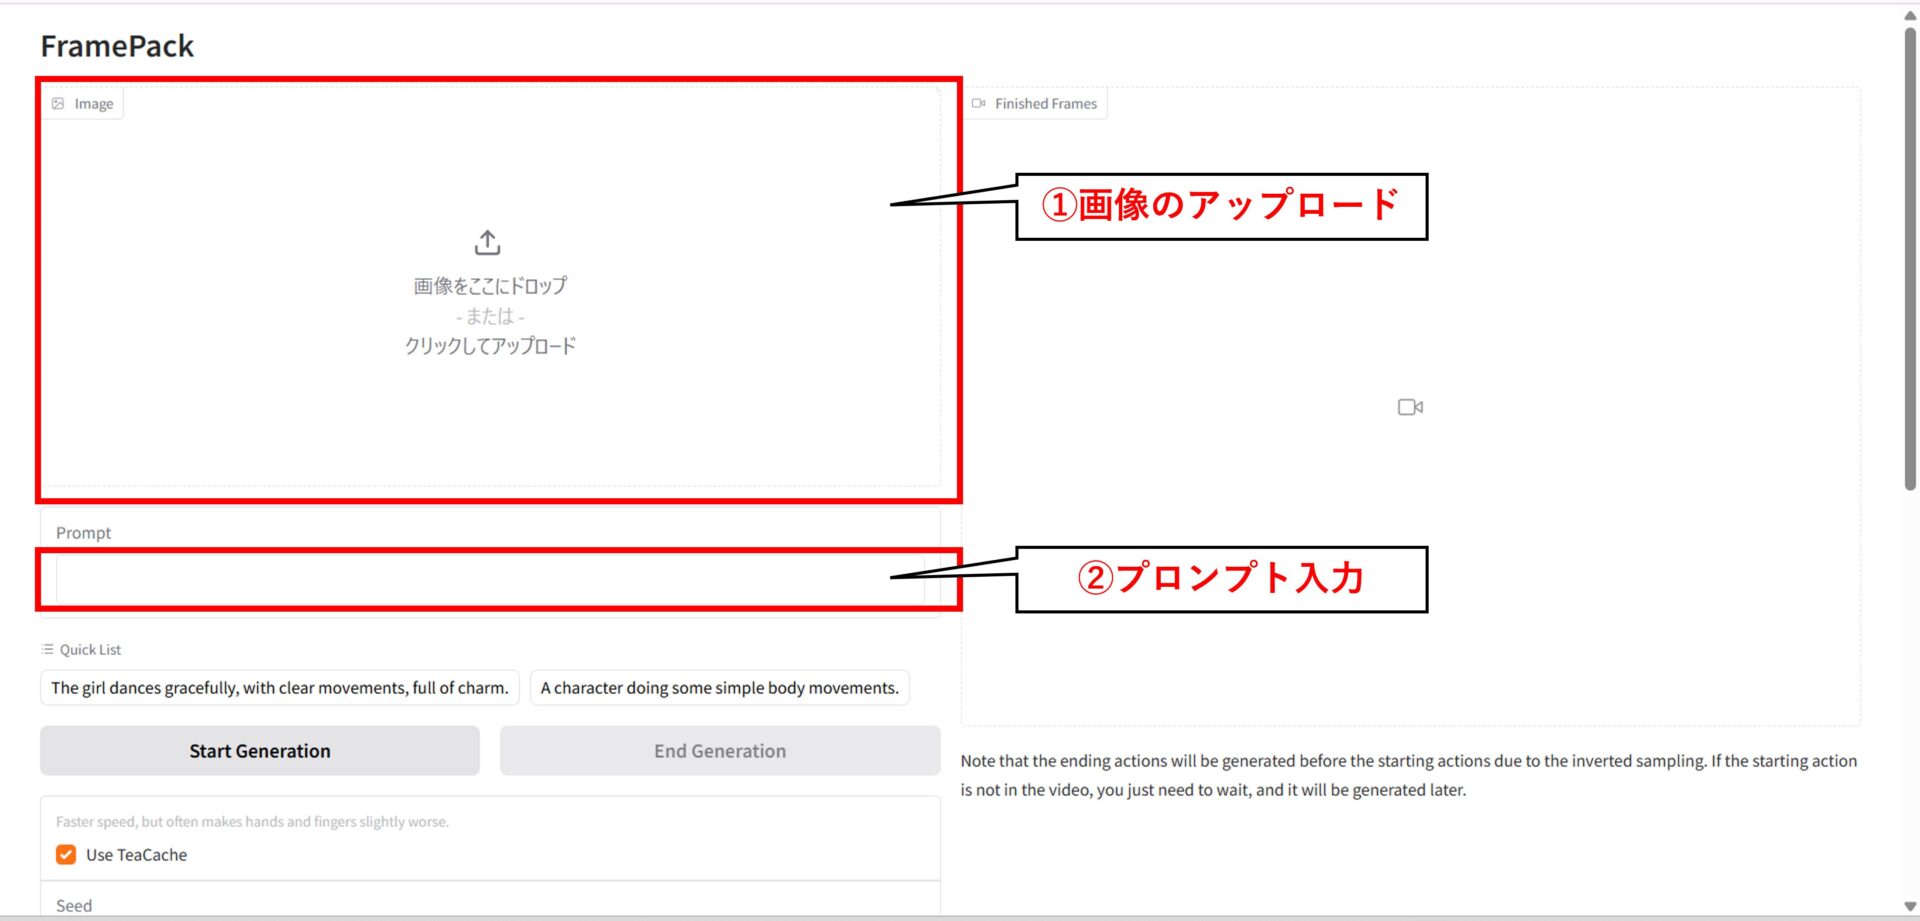
Task: Click inside the Prompt text field
Action: (490, 578)
